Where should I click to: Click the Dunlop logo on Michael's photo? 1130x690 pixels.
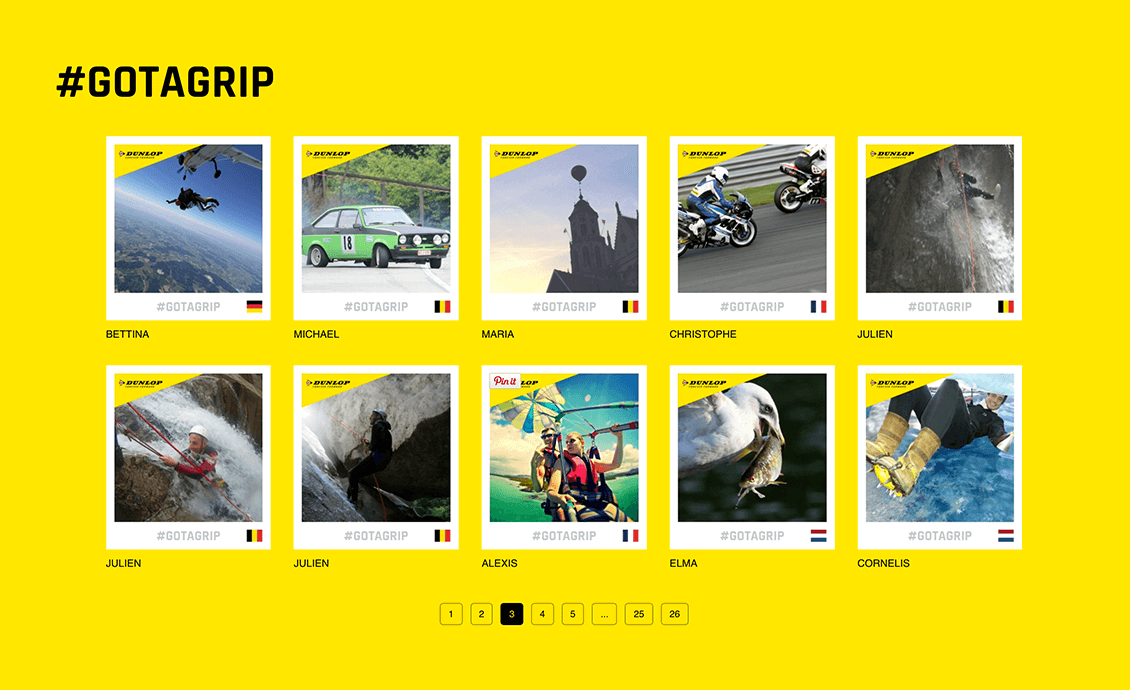tap(329, 154)
